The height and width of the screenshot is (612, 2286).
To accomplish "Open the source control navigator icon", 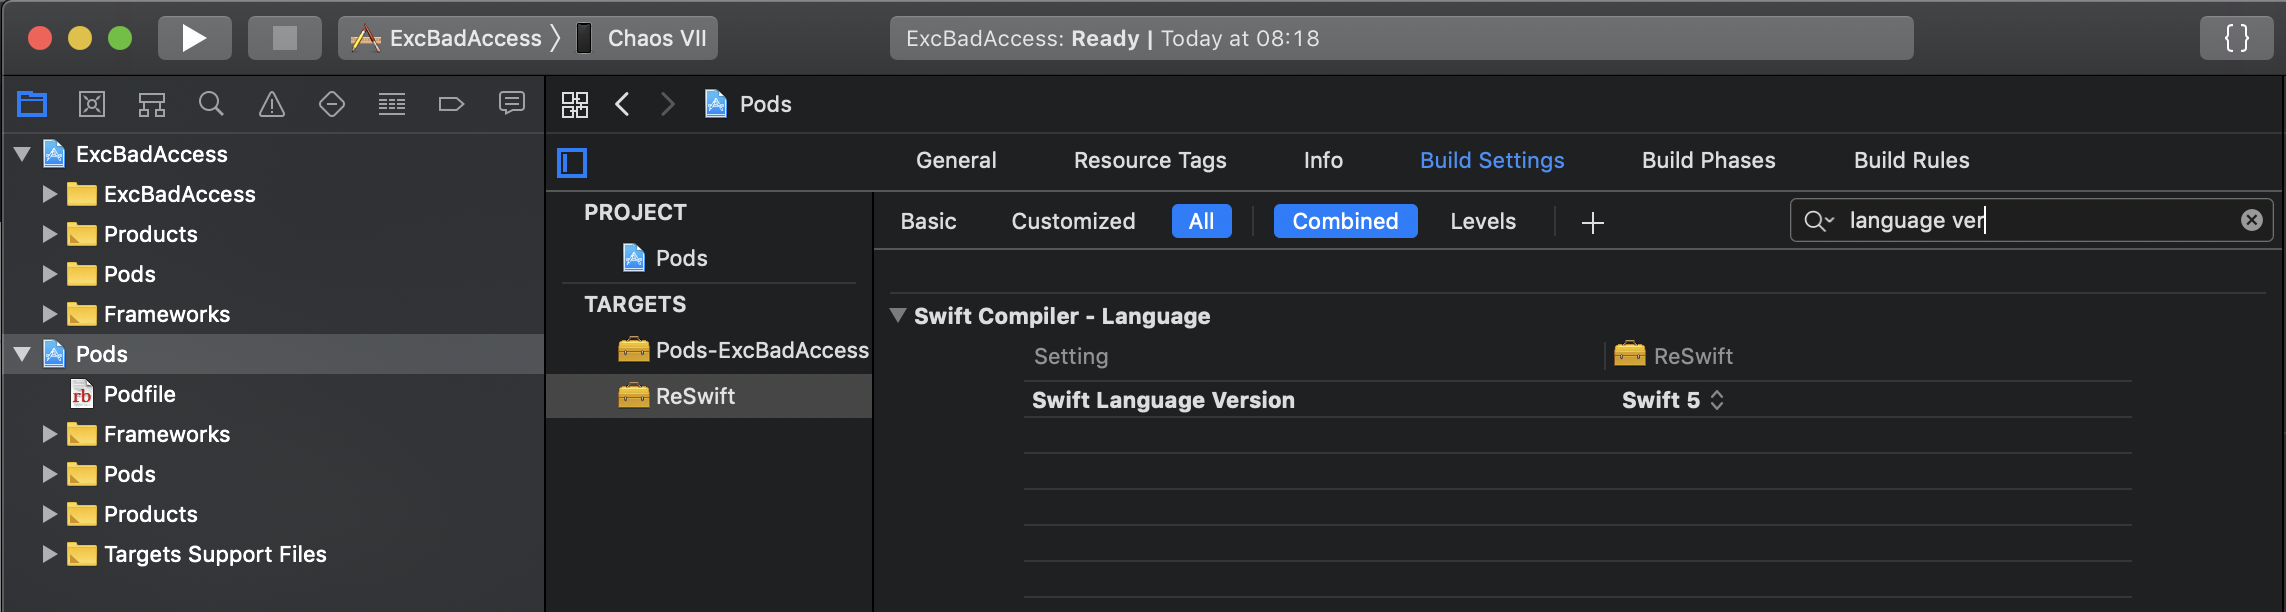I will [x=92, y=104].
